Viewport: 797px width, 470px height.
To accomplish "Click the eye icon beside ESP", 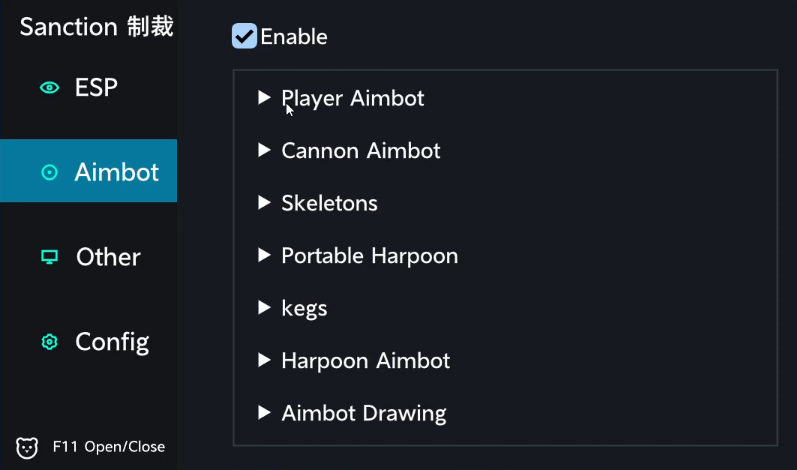I will point(49,88).
